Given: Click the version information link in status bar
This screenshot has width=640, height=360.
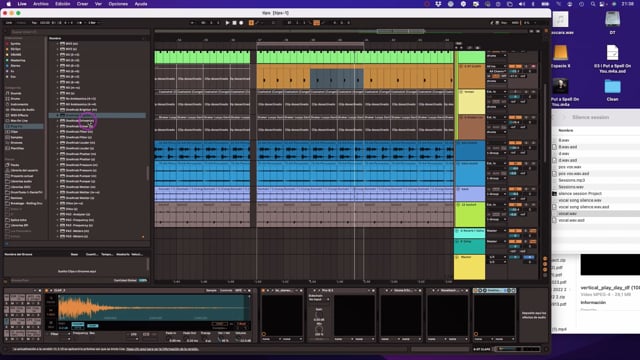Looking at the screenshot, I should point(162,349).
